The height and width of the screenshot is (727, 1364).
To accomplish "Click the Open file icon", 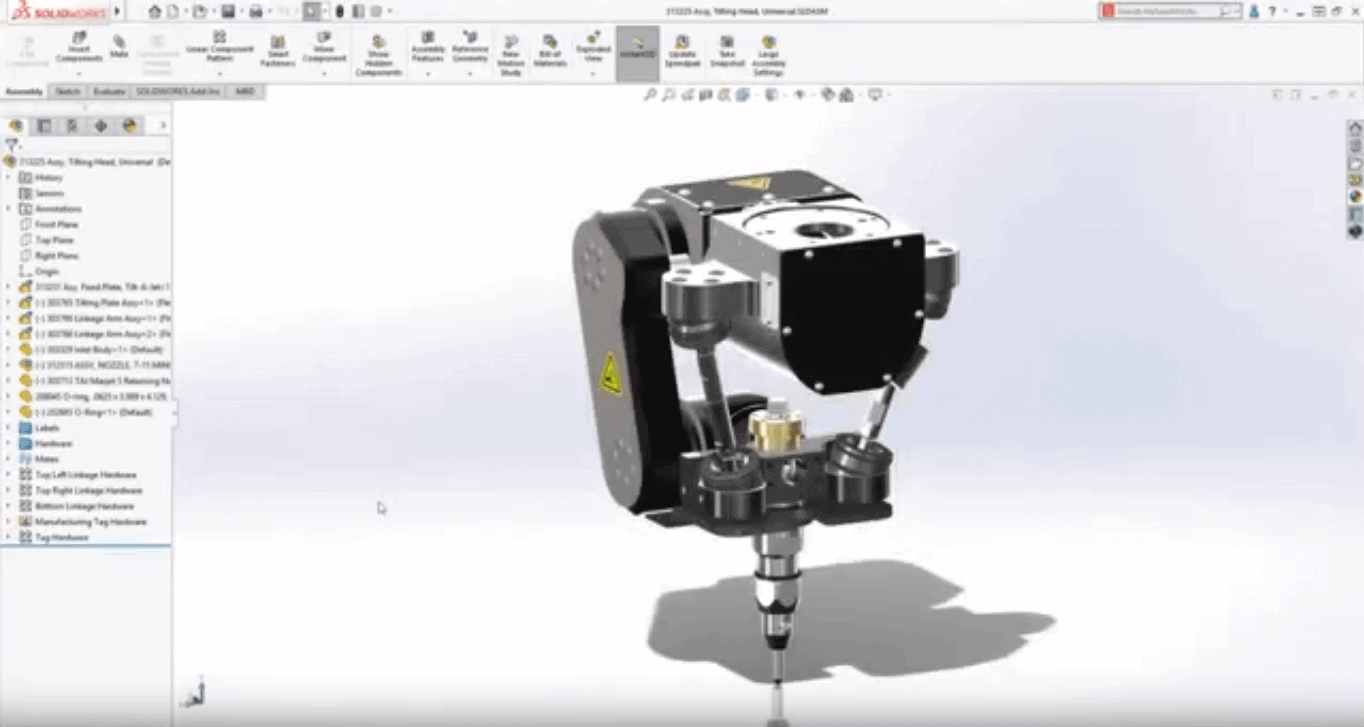I will (199, 11).
